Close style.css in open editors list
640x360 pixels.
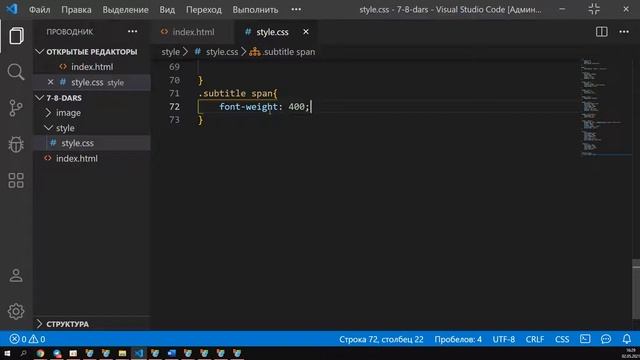coord(51,82)
